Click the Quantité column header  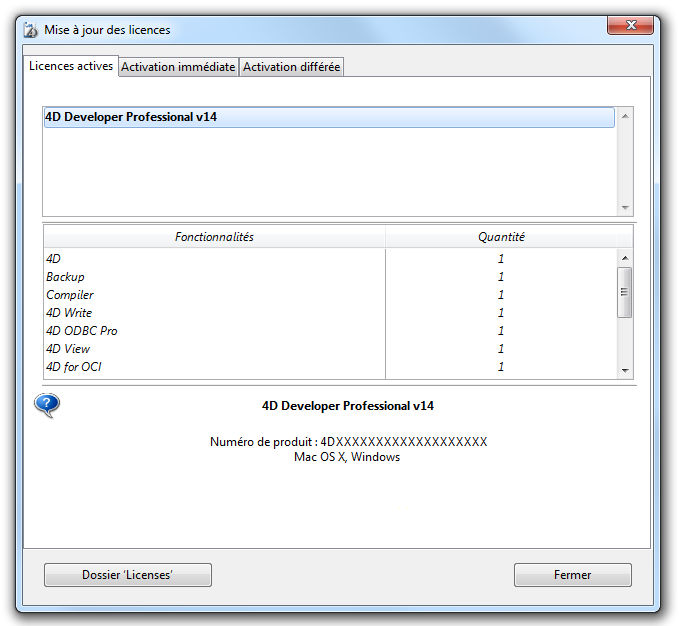click(x=501, y=237)
